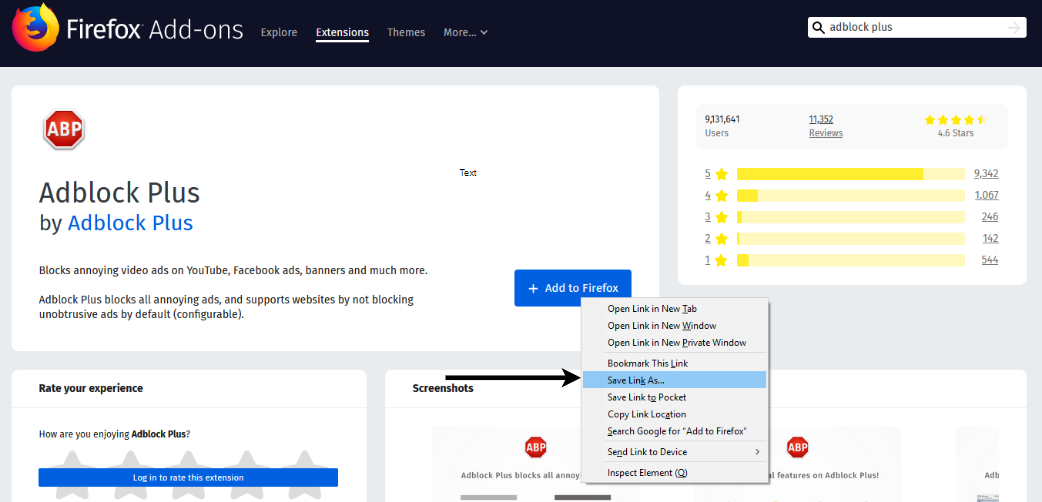Click the star beside the 5 rating row
The height and width of the screenshot is (502, 1042).
[x=722, y=174]
